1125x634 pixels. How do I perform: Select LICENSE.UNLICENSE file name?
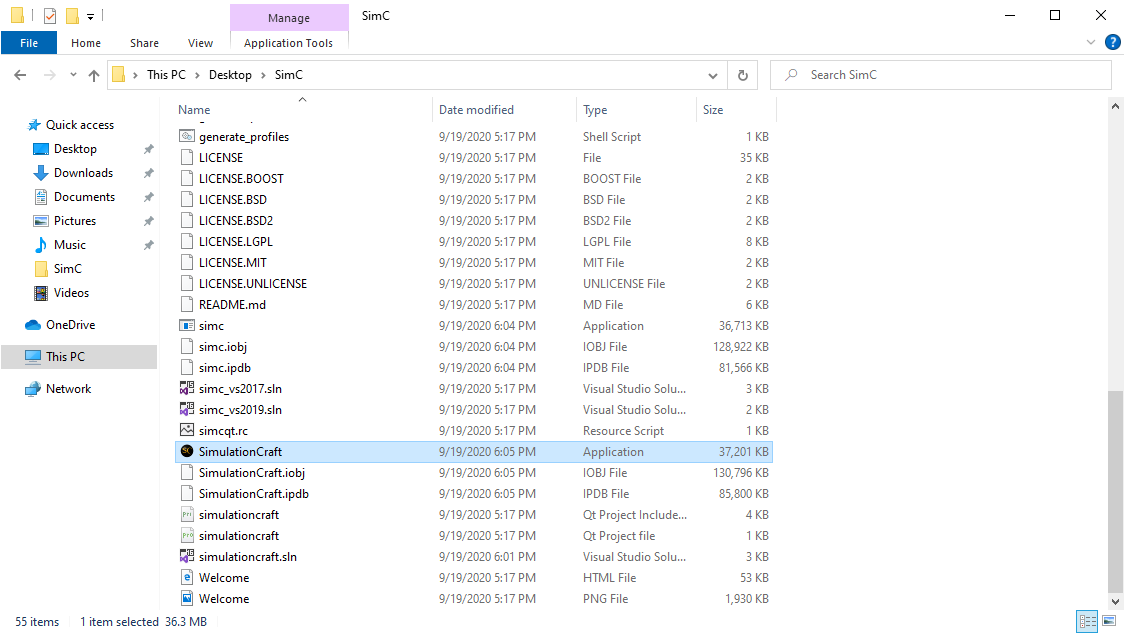(x=253, y=283)
